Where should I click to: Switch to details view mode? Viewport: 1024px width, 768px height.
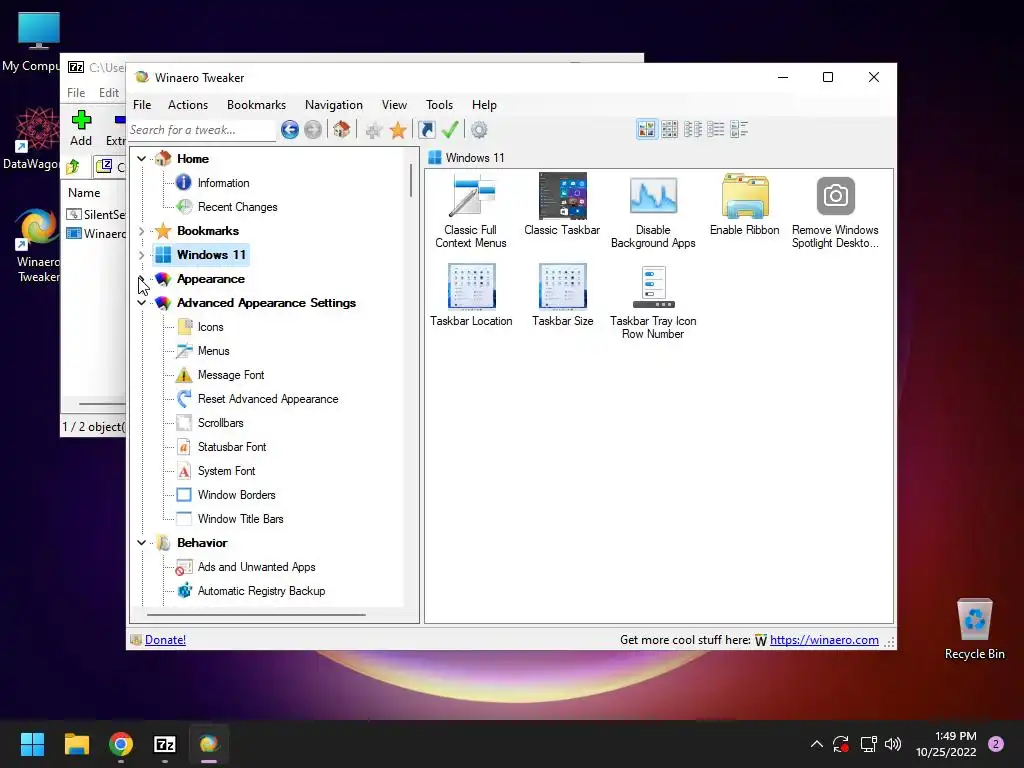(x=739, y=129)
